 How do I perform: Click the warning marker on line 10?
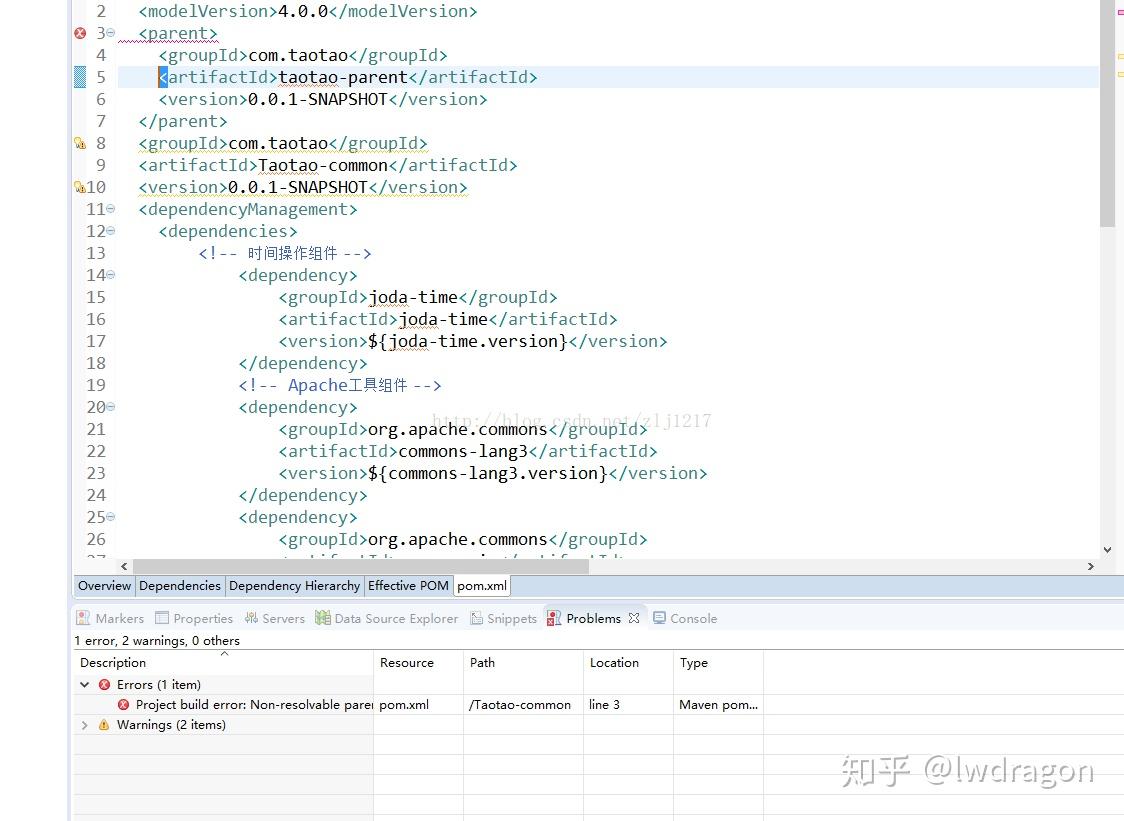[80, 187]
